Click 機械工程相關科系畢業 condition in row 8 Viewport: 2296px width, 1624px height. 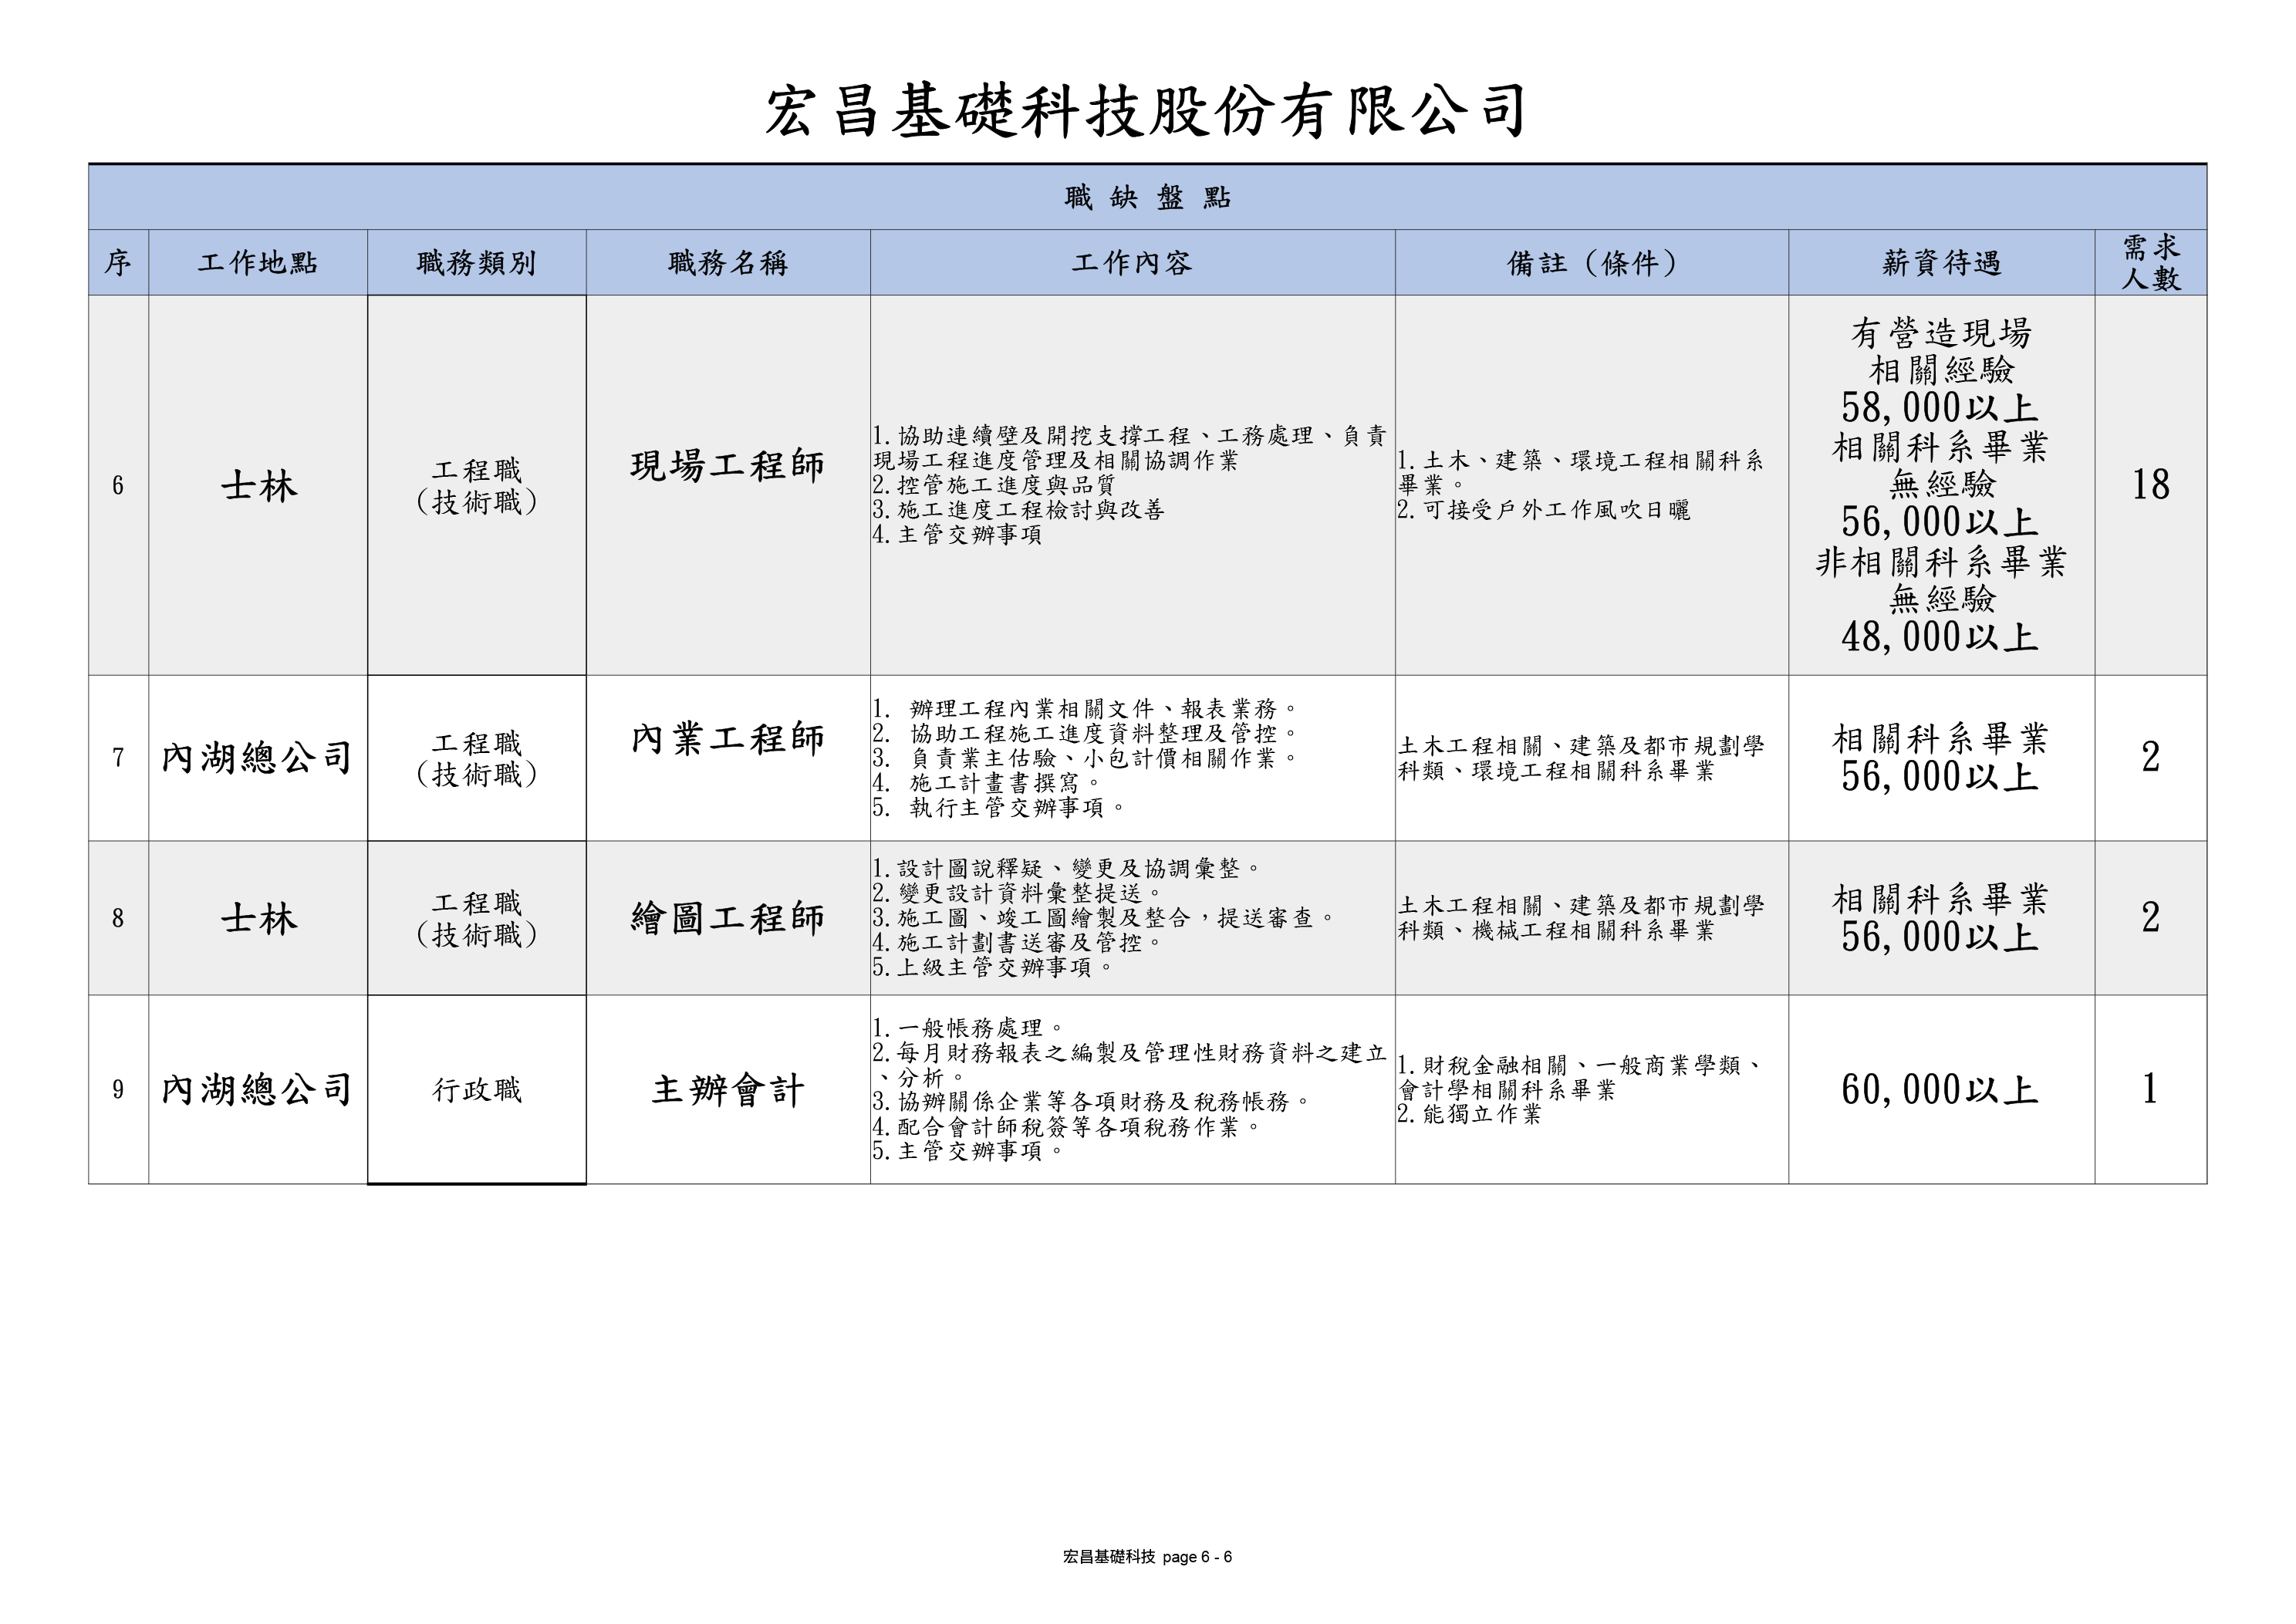point(1594,931)
